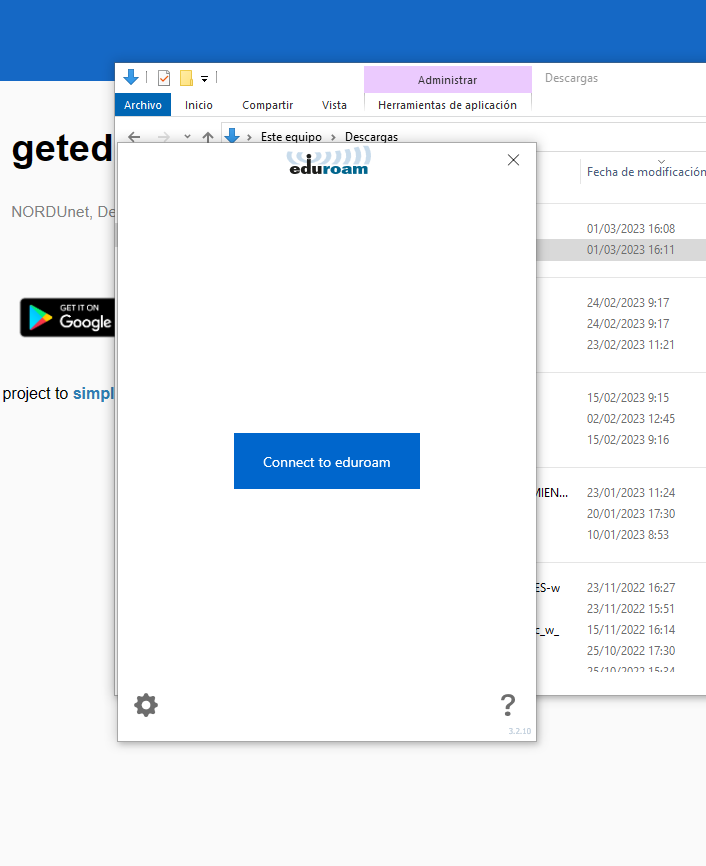Select file row dated 20/01/2023 17:30
This screenshot has height=866, width=706.
tap(621, 514)
